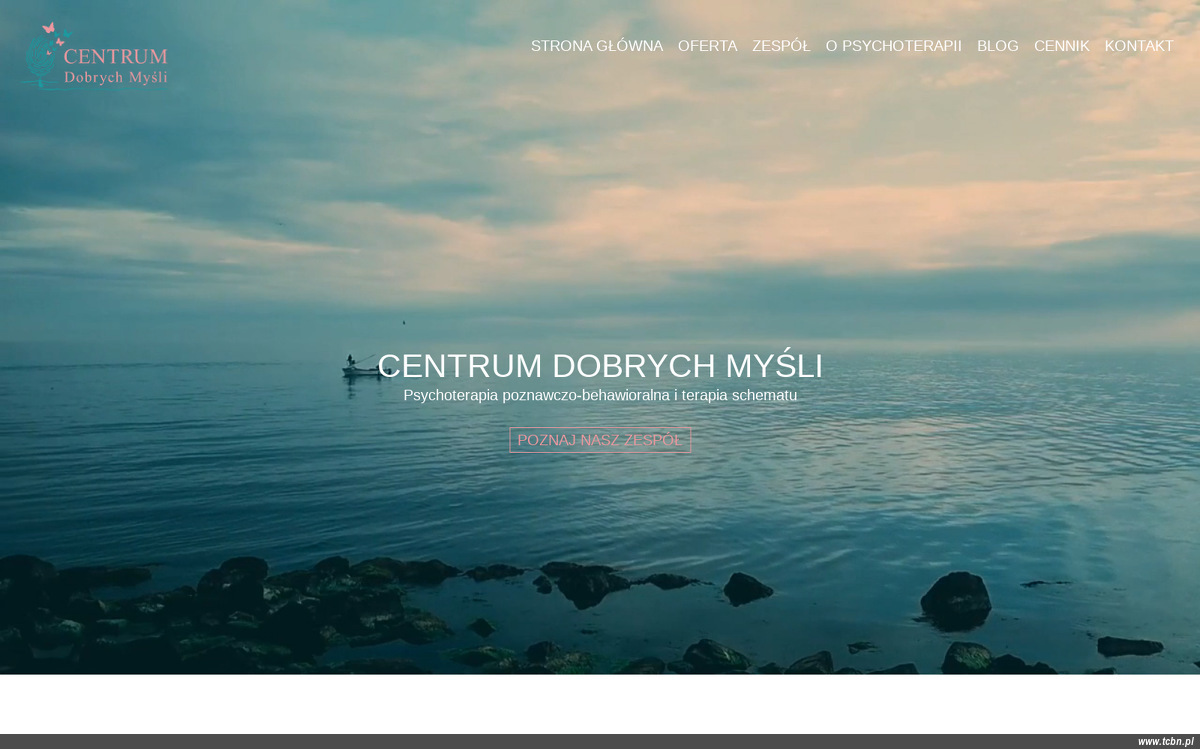Open the Cennik price list
The image size is (1200, 749).
[x=1061, y=46]
